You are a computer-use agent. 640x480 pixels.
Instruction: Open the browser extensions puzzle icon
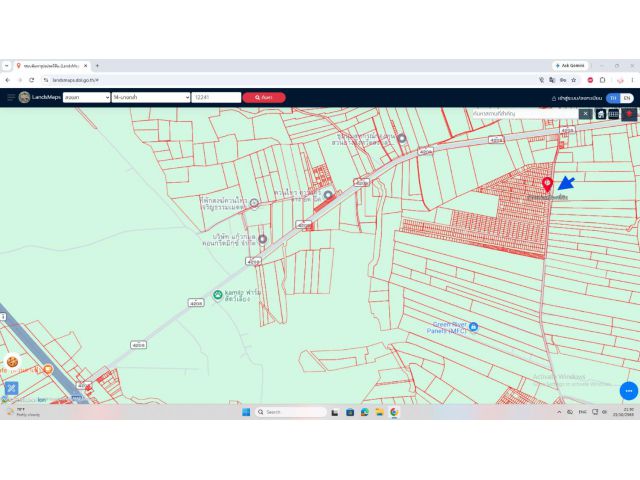602,80
